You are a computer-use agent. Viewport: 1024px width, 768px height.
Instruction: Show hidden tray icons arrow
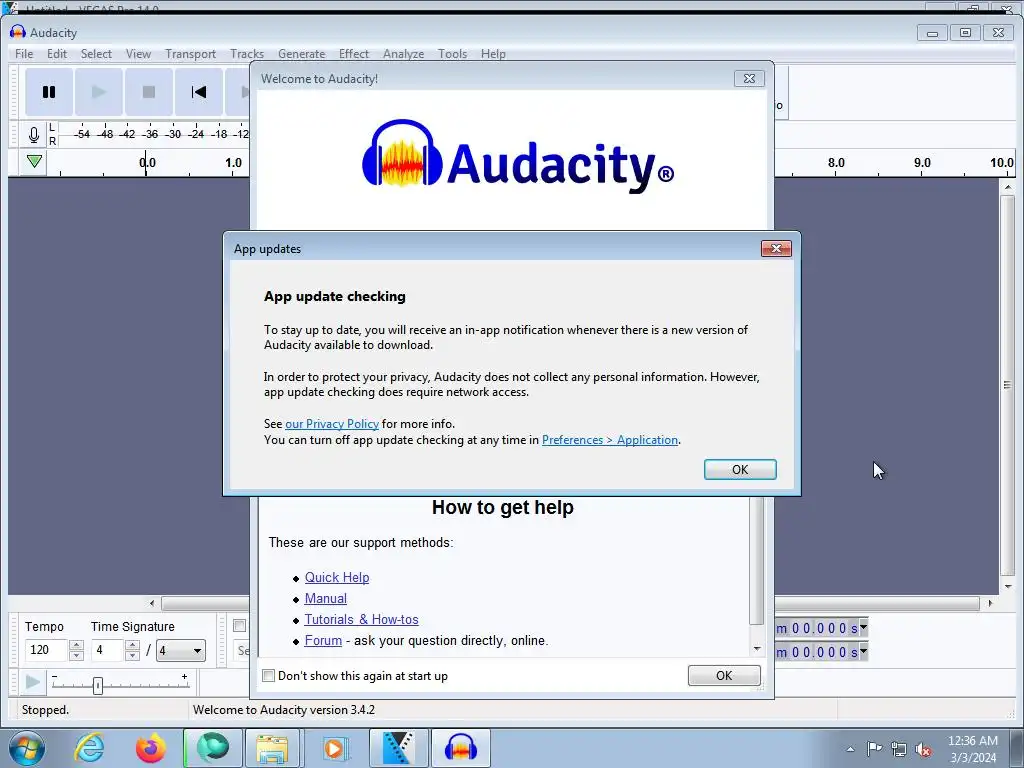[x=850, y=749]
